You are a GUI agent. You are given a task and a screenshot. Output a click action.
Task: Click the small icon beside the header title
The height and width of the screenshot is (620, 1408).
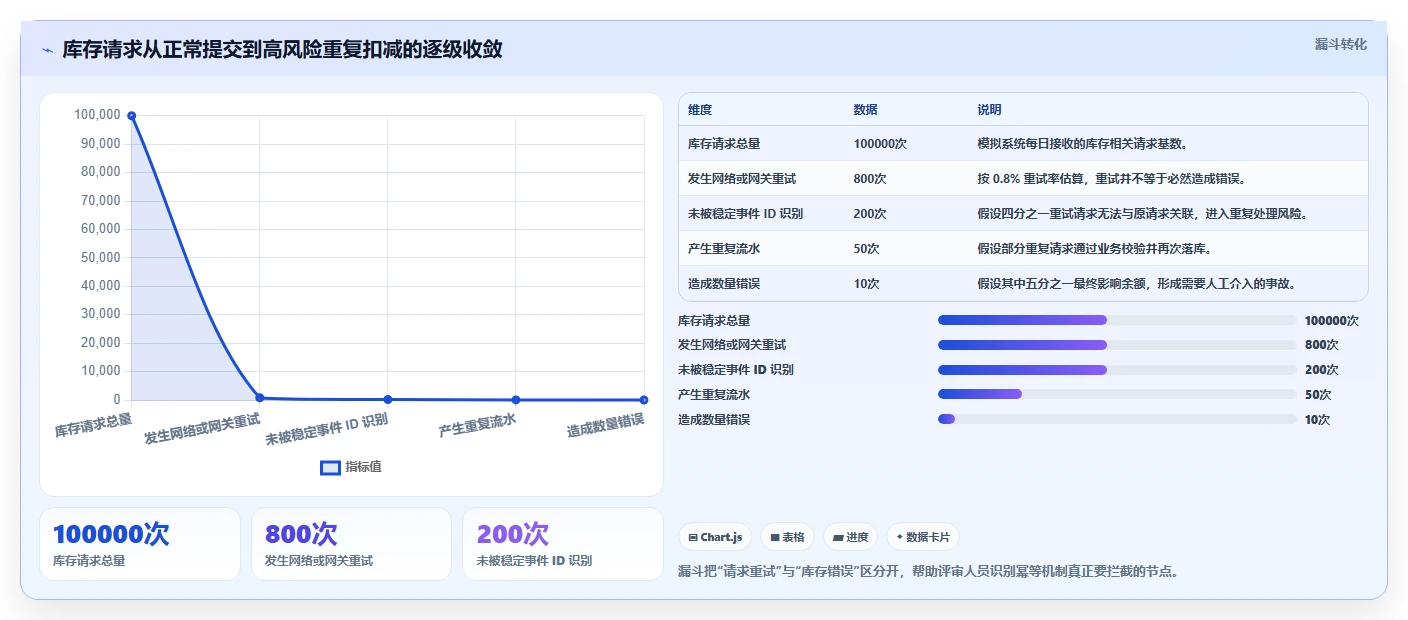point(47,49)
